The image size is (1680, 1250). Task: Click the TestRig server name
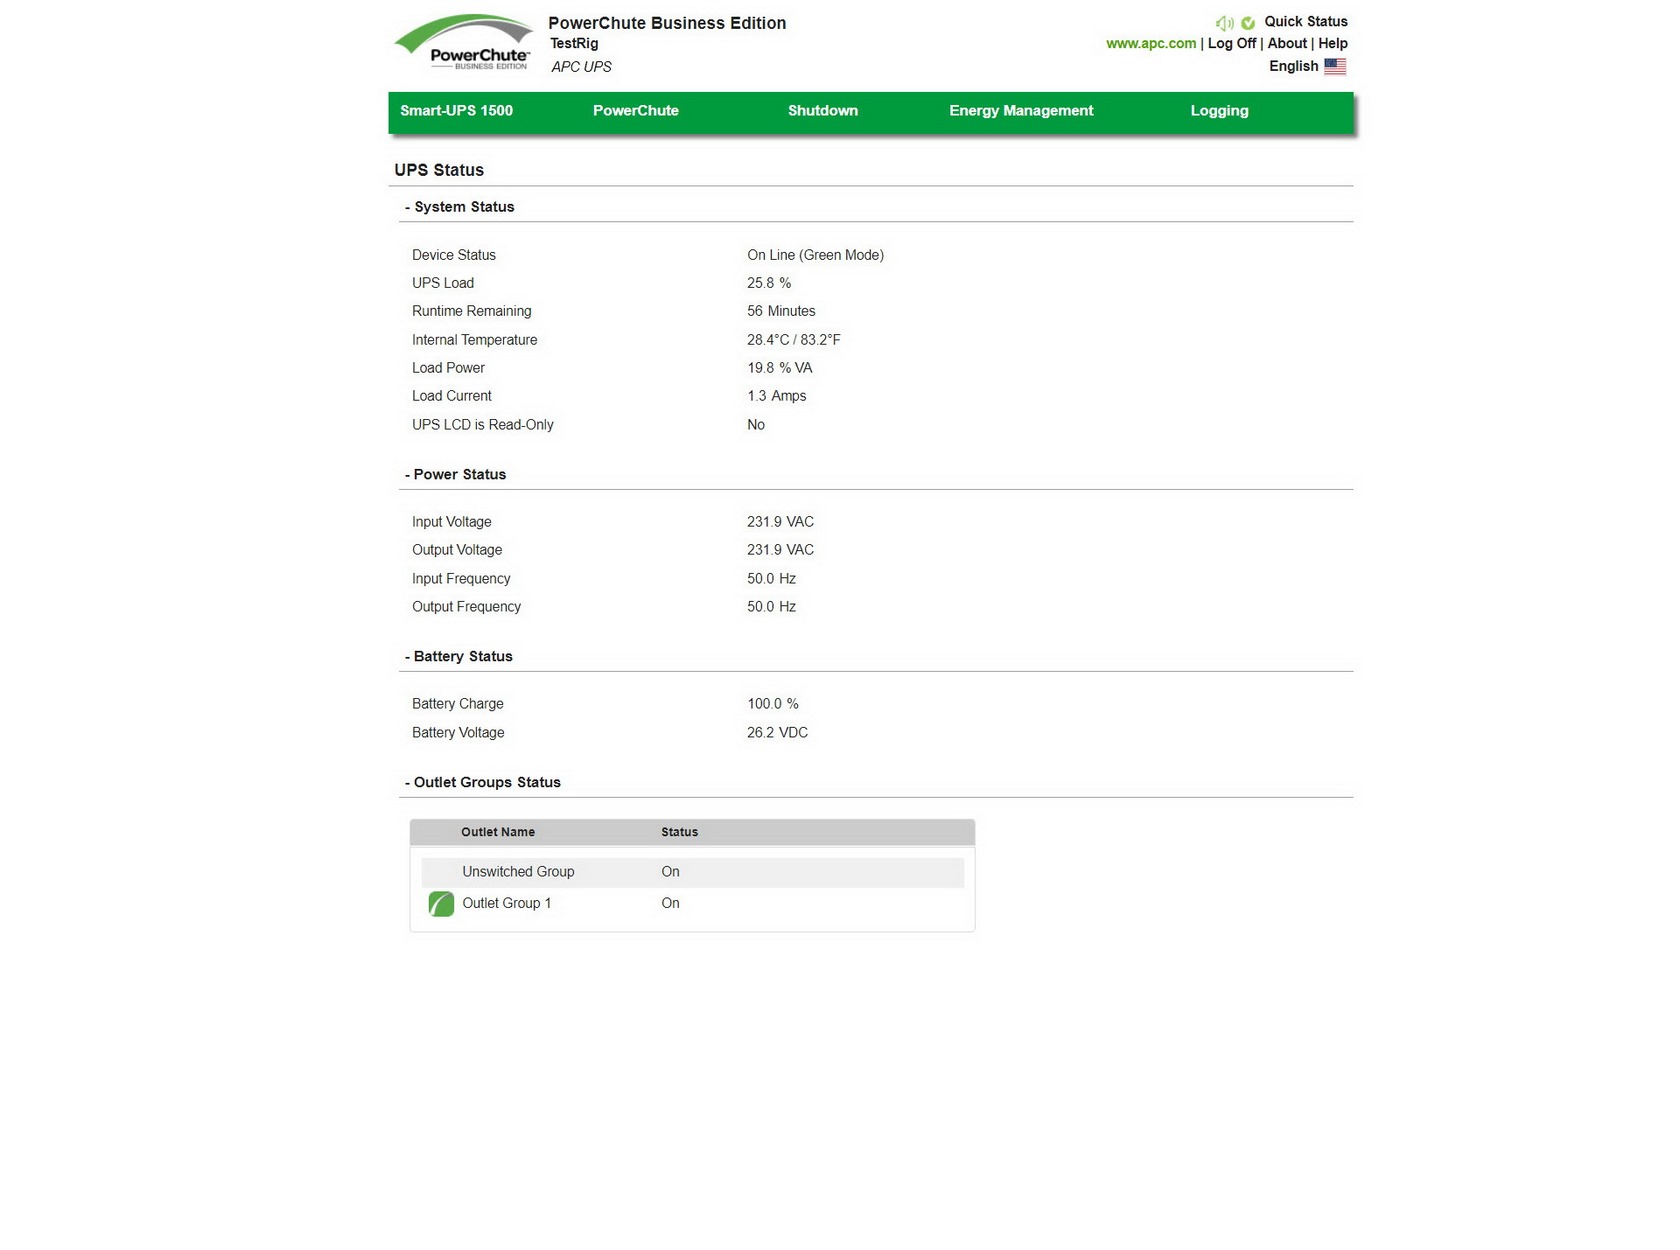(x=574, y=44)
